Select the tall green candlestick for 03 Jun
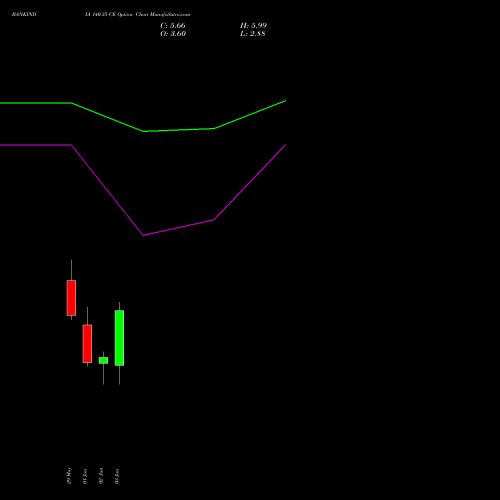This screenshot has width=500, height=500. 119,338
